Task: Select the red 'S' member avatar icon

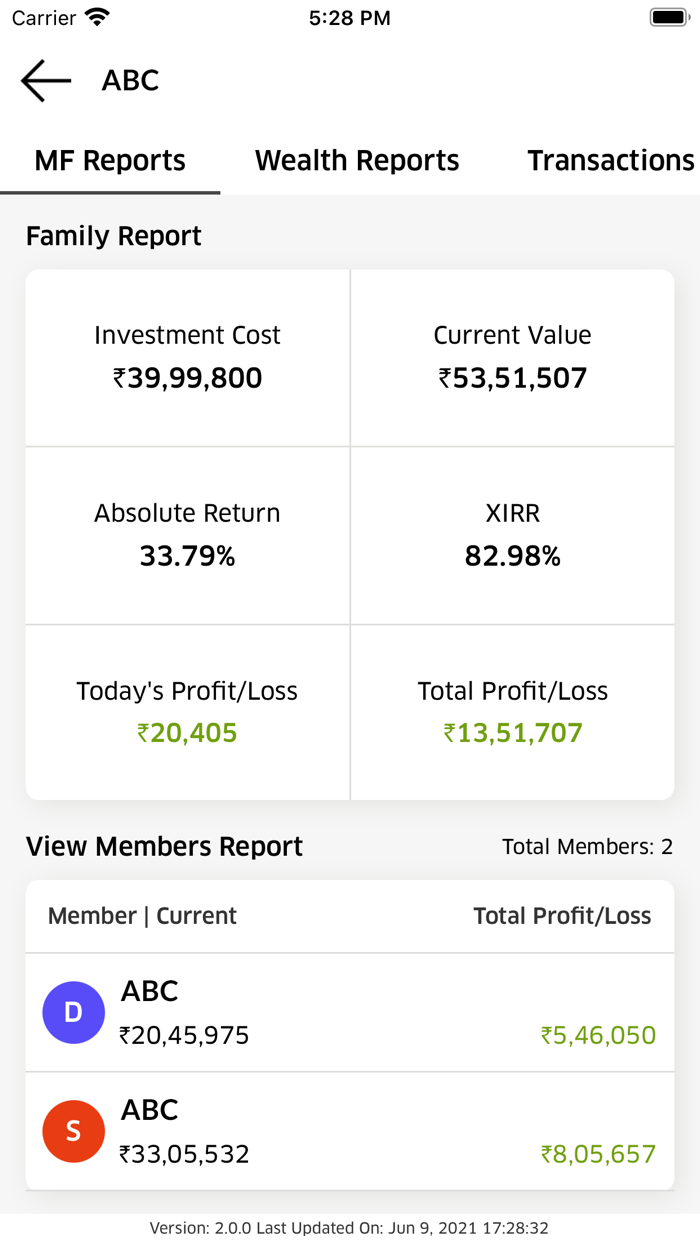Action: [x=73, y=1131]
